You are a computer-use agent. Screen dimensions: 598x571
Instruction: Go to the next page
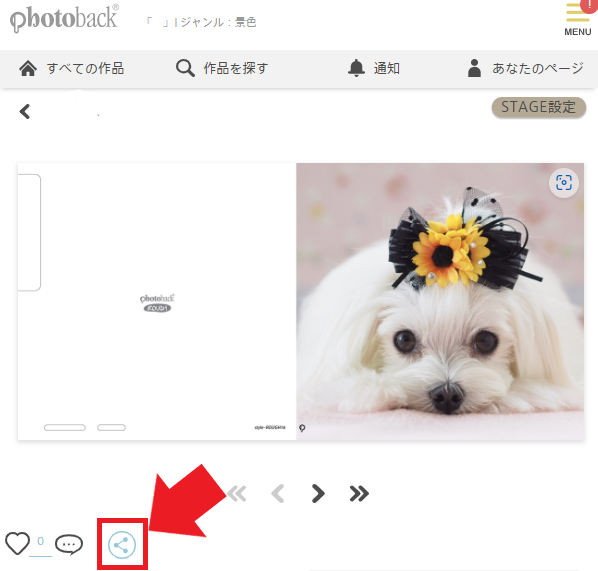[318, 494]
